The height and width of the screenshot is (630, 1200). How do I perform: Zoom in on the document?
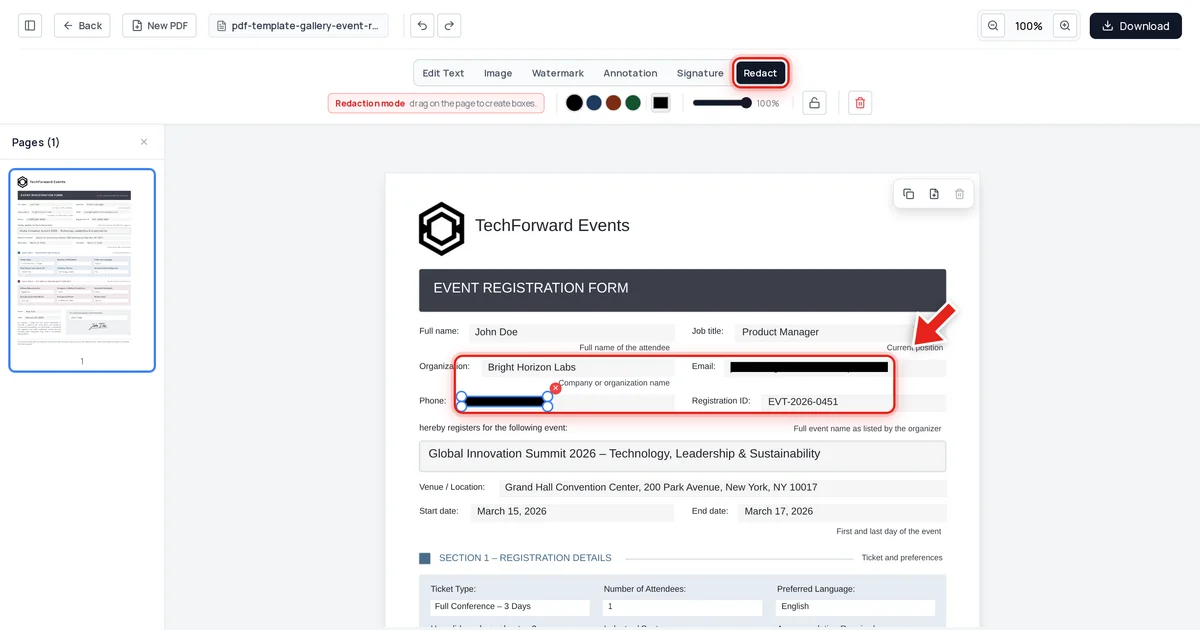point(1065,26)
